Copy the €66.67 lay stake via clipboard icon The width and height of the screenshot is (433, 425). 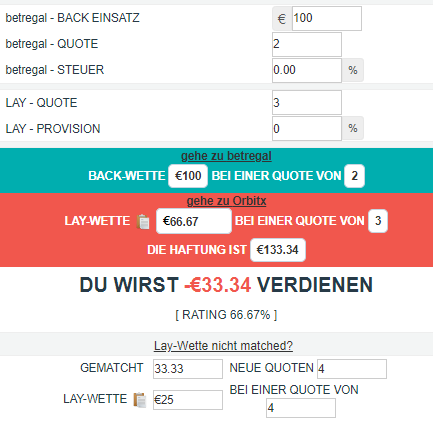143,221
